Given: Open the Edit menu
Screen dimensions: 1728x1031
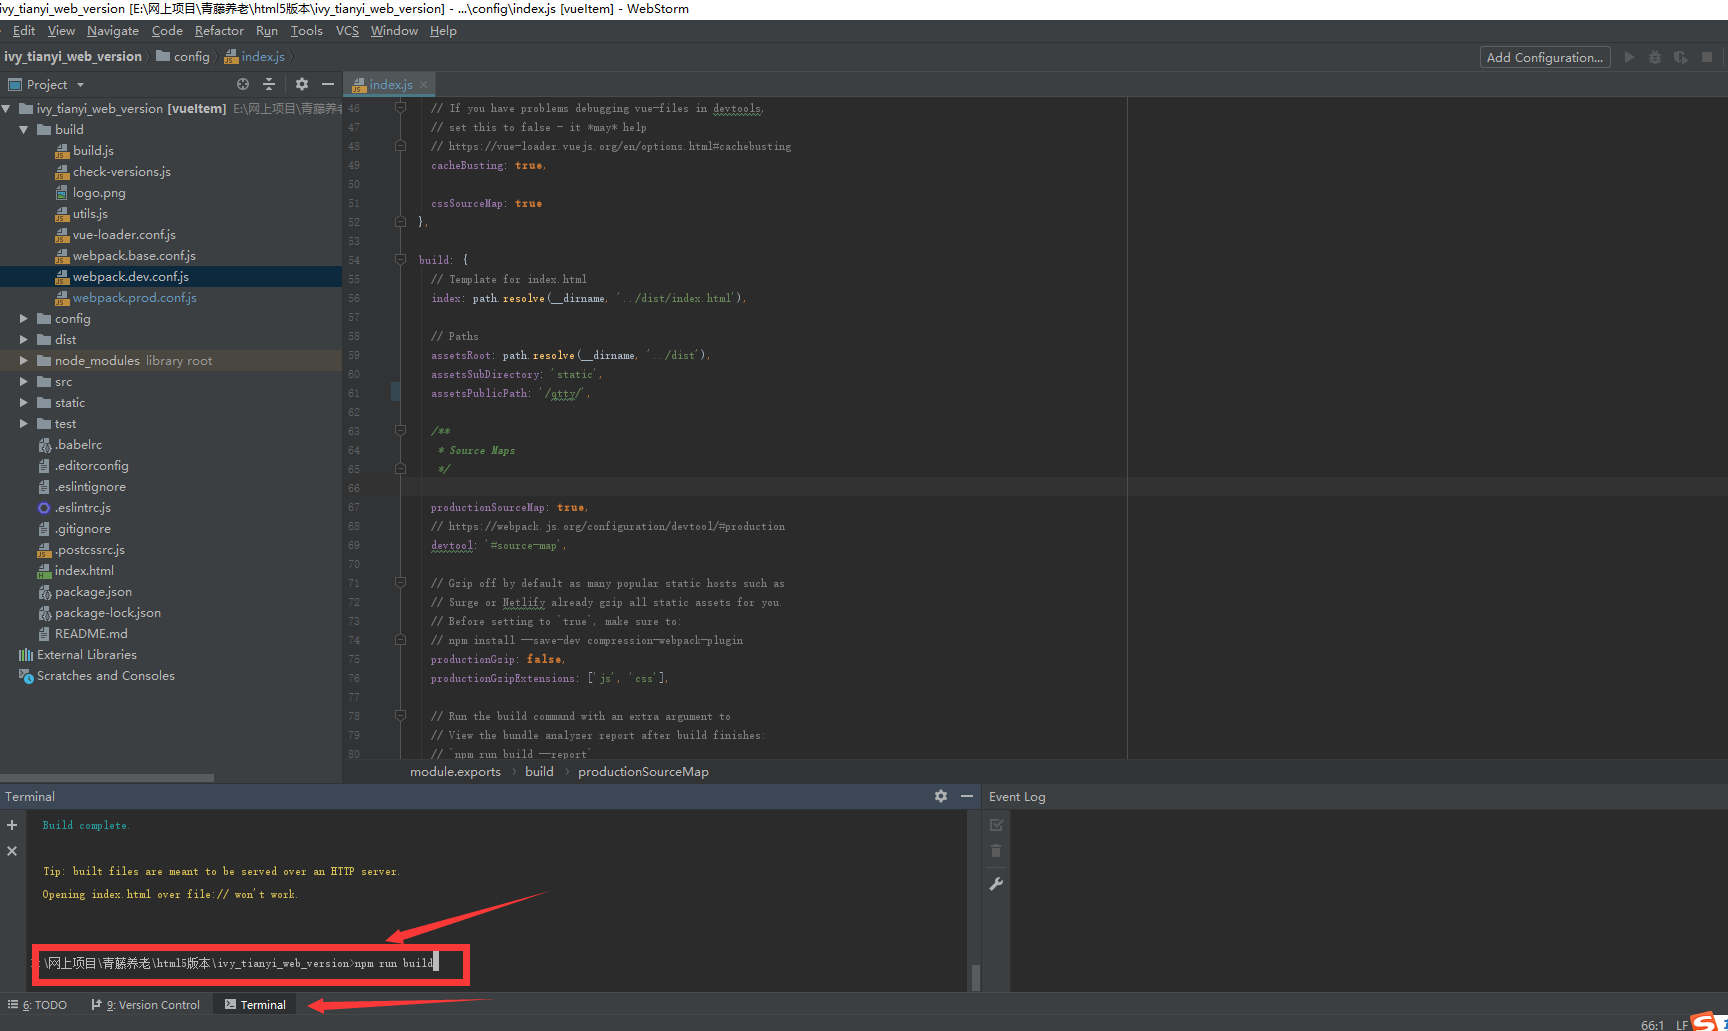Looking at the screenshot, I should (24, 31).
